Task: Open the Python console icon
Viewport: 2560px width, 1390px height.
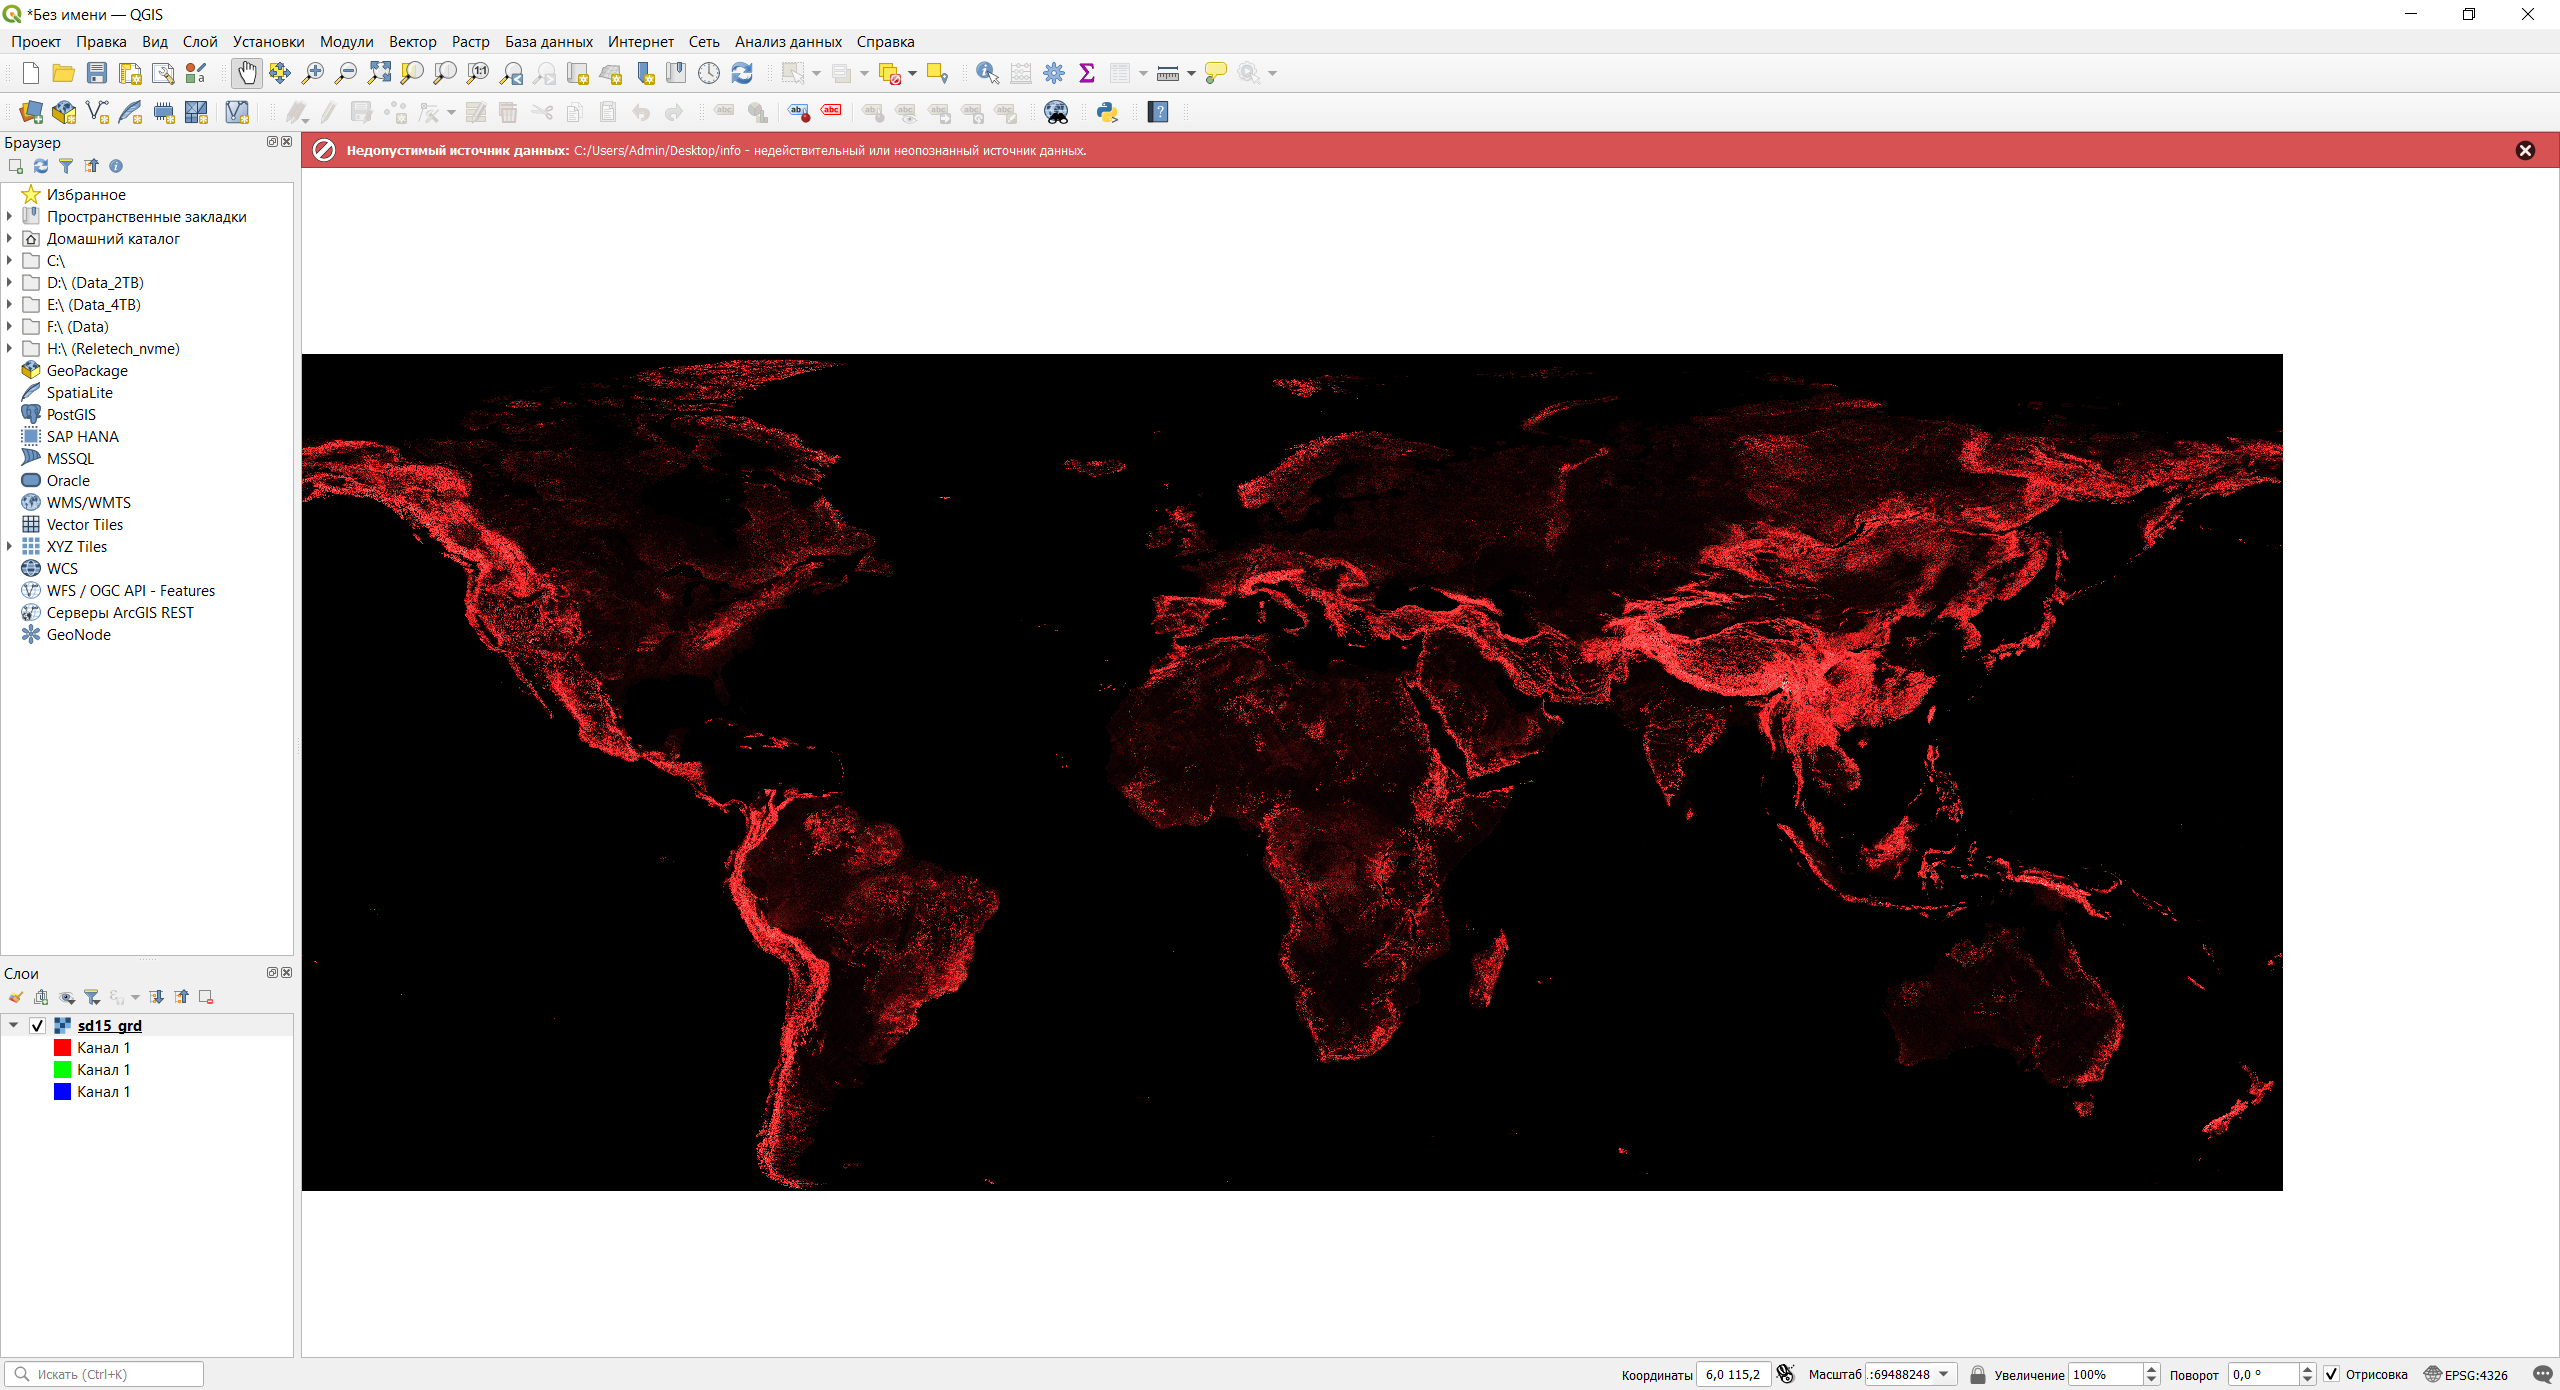Action: click(1107, 112)
